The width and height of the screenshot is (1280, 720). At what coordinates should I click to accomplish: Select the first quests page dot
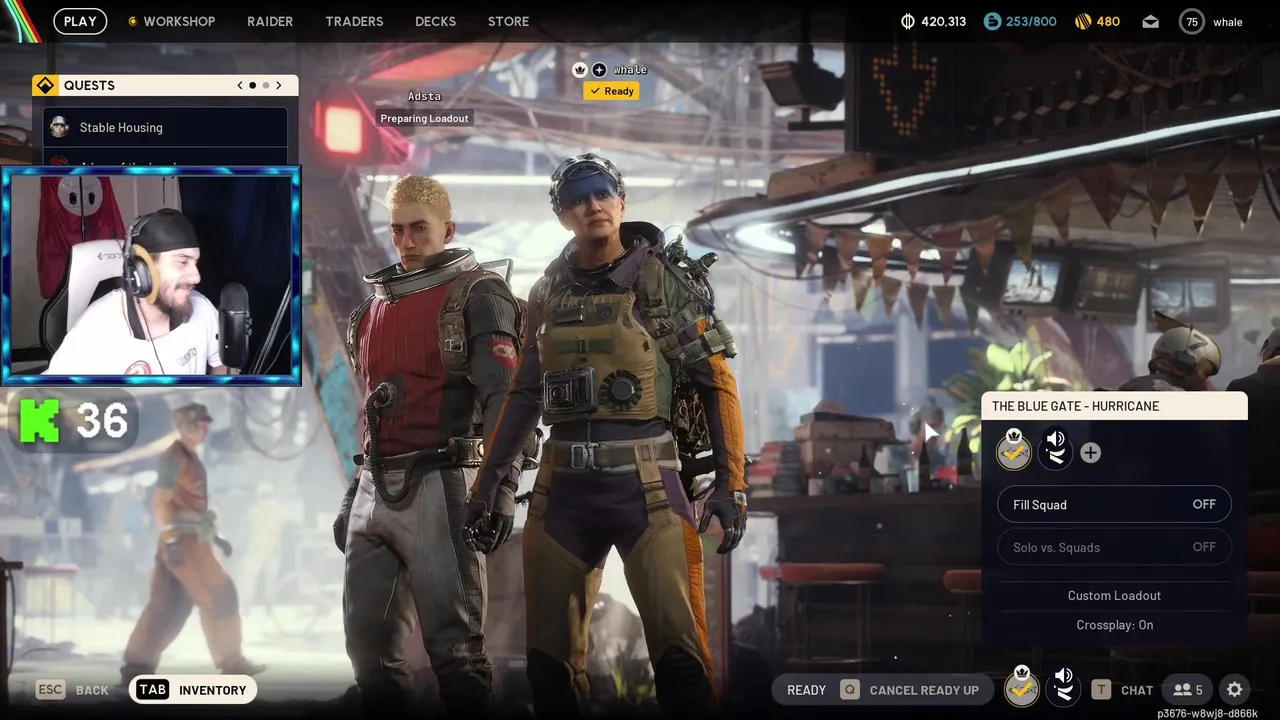[x=252, y=85]
